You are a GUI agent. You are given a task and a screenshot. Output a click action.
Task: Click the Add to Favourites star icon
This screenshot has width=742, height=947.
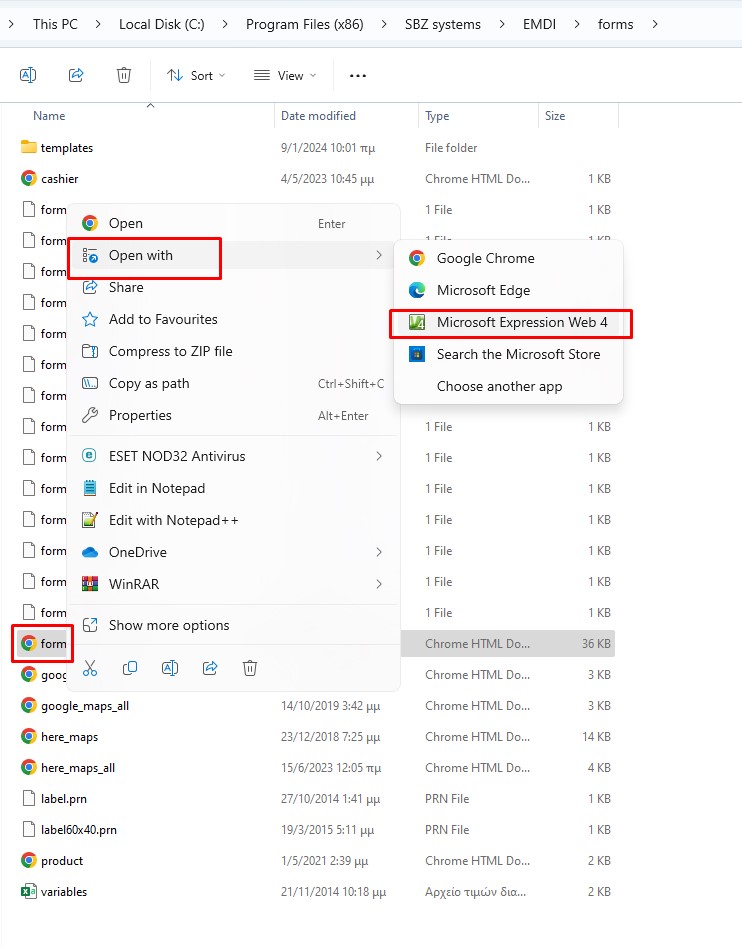point(90,319)
